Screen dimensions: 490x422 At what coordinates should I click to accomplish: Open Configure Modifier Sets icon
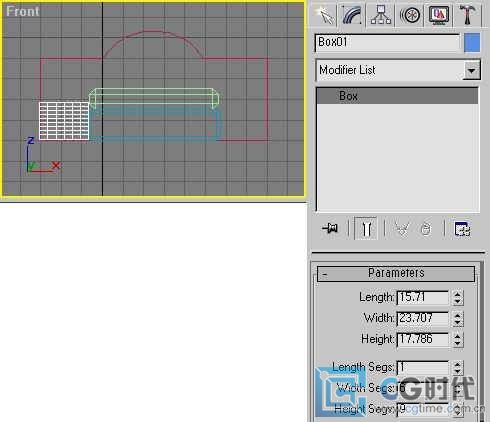(x=462, y=229)
